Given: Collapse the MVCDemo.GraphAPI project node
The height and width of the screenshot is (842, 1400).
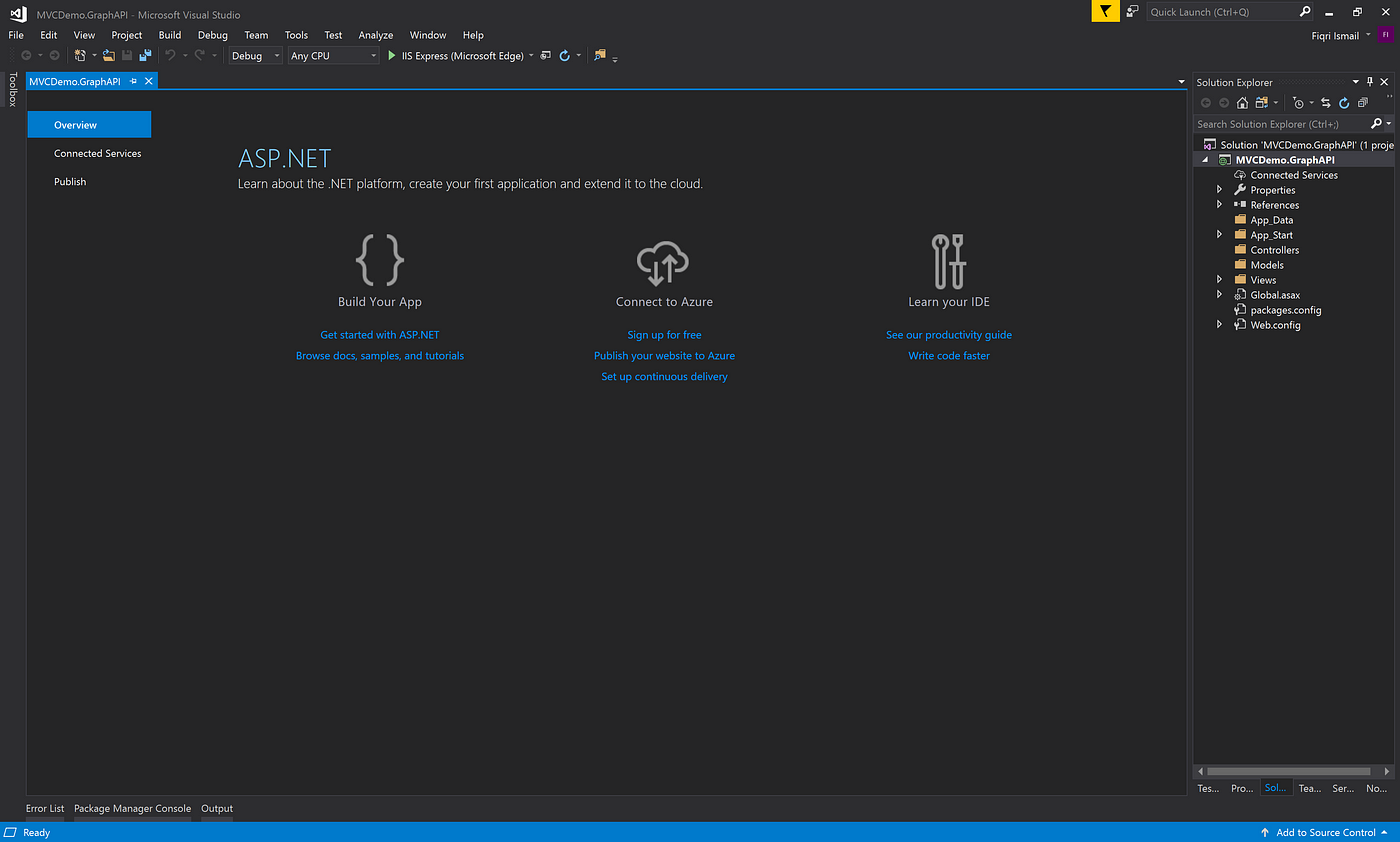Looking at the screenshot, I should [1205, 160].
